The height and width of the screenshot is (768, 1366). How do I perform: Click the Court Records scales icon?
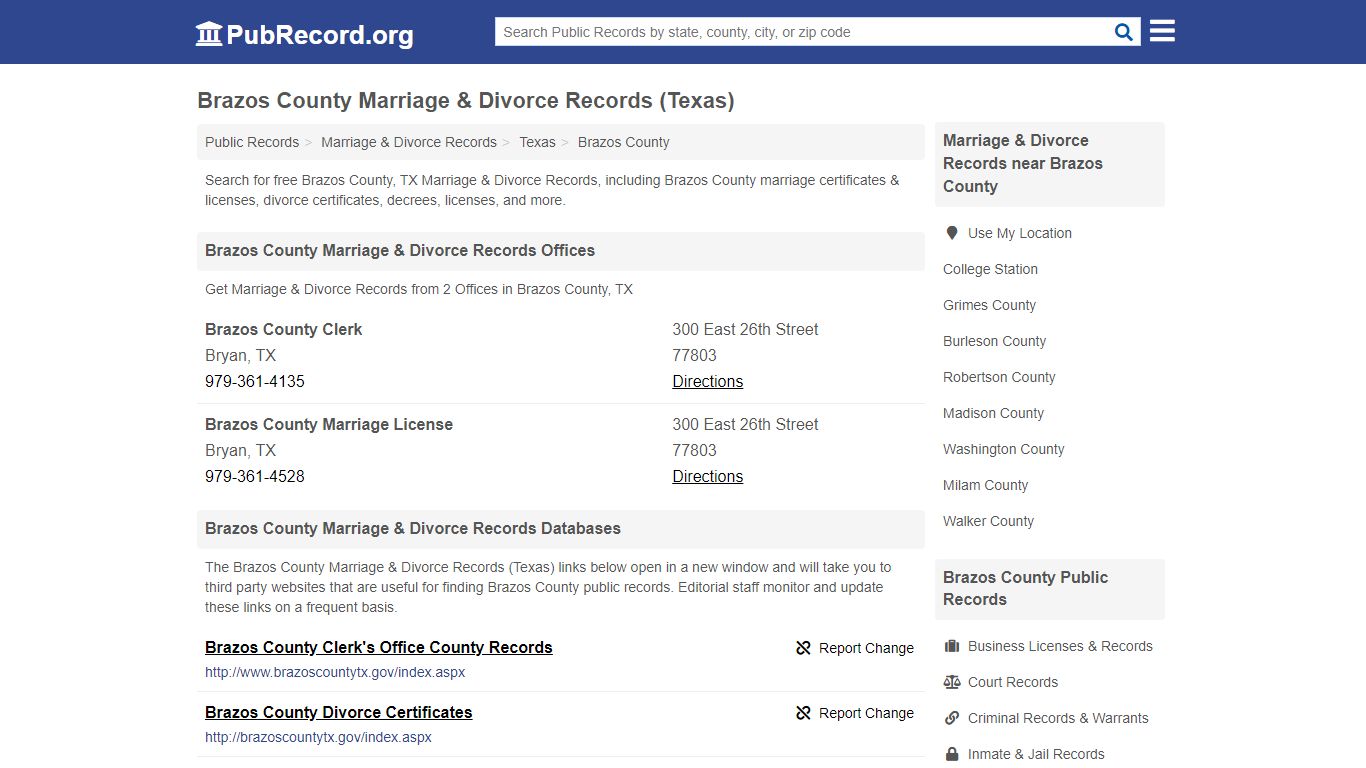click(952, 682)
